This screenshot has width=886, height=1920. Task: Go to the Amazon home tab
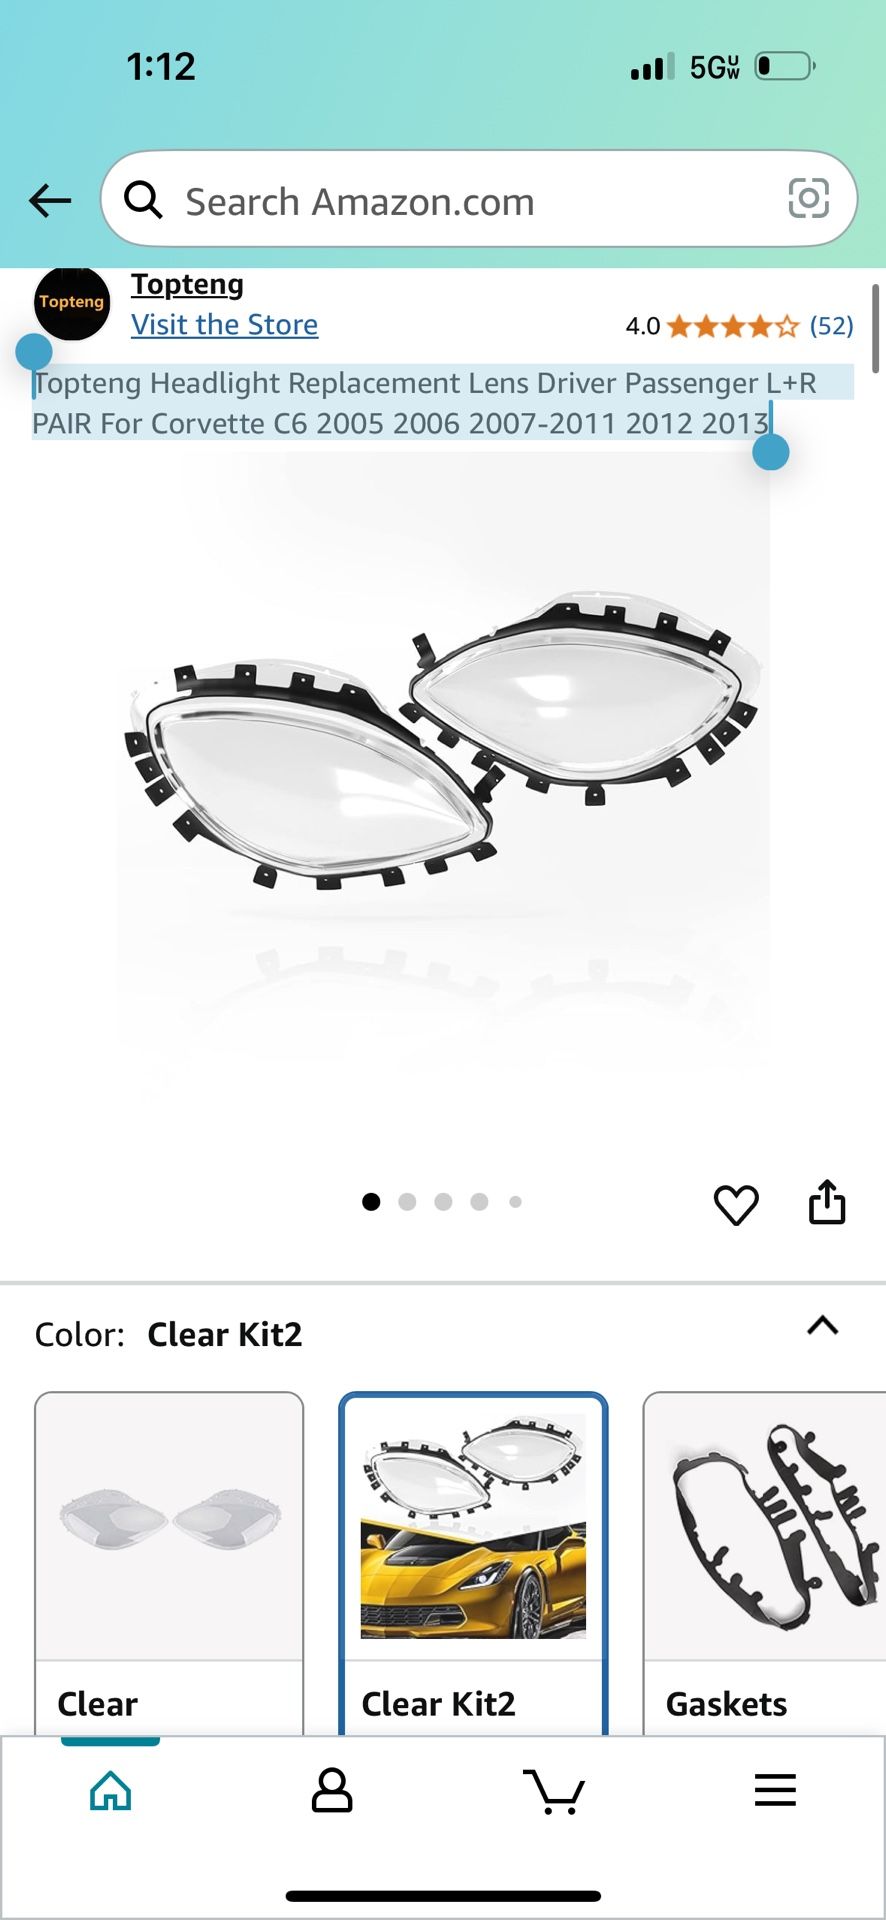click(111, 1790)
